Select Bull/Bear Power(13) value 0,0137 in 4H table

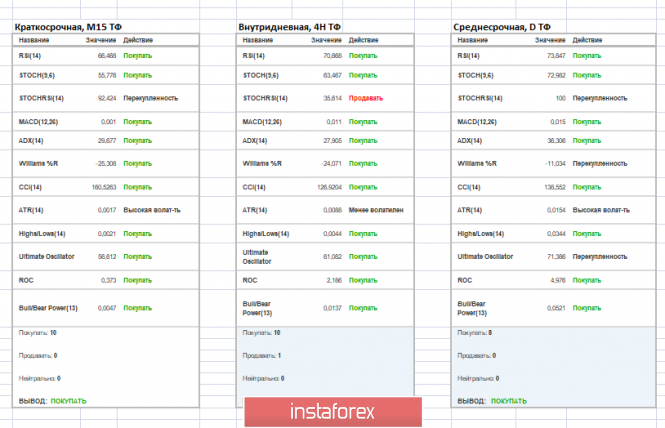tap(332, 308)
